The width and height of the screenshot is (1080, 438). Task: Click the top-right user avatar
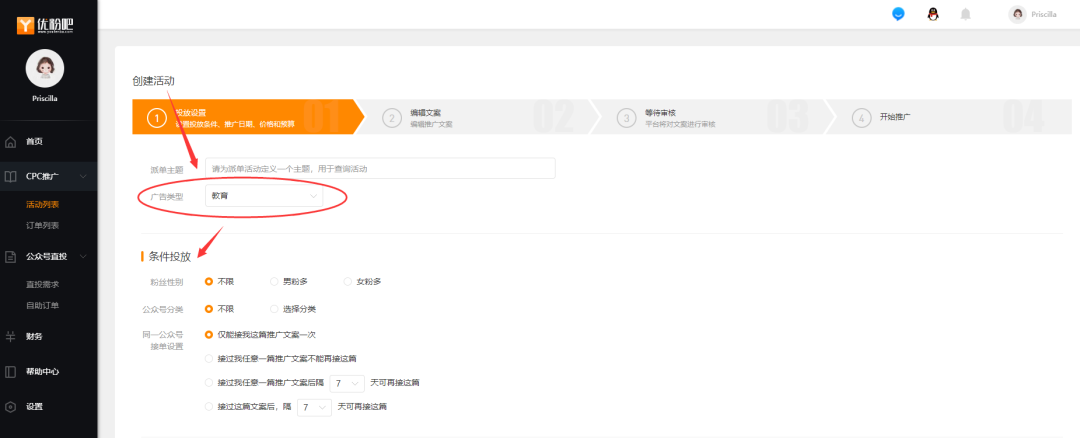tap(1017, 14)
